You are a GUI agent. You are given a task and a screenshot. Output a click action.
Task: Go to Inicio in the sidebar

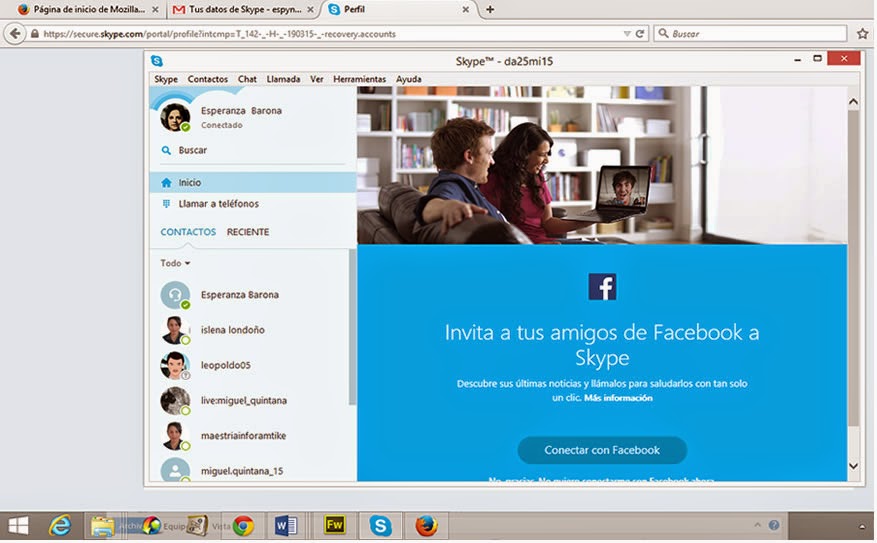(x=253, y=182)
